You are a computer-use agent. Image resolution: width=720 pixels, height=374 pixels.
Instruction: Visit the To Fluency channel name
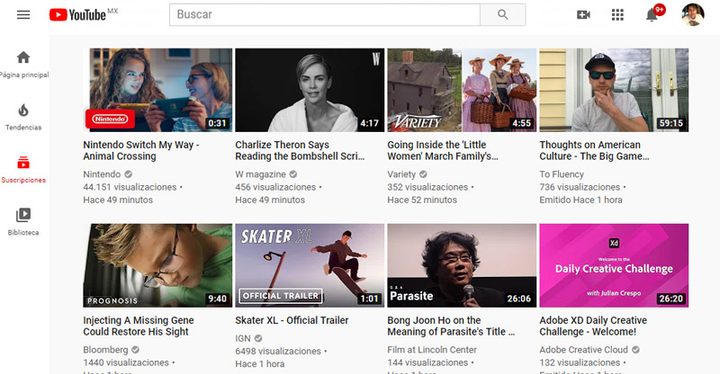tap(562, 174)
